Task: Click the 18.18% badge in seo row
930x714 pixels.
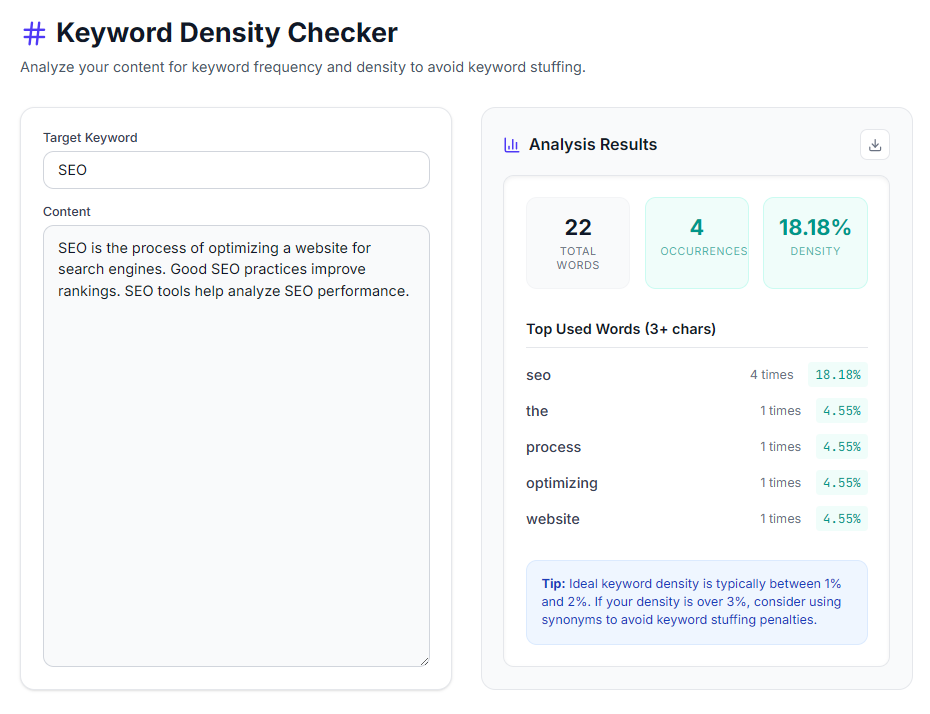Action: pyautogui.click(x=837, y=375)
